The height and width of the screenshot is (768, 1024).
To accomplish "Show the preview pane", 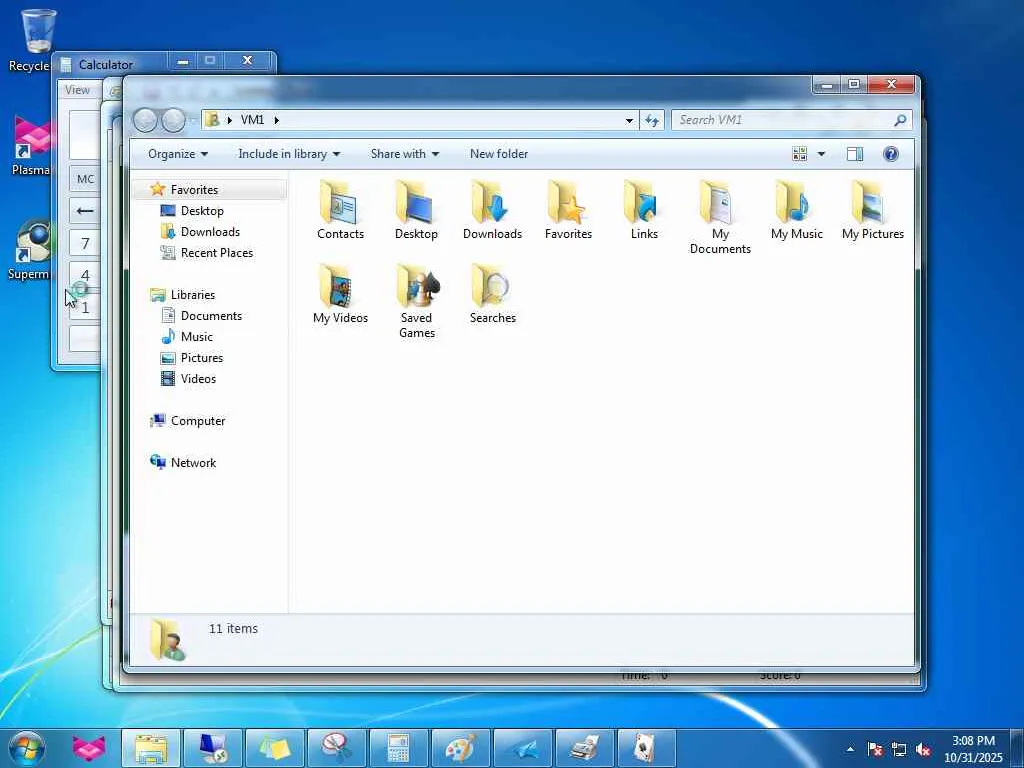I will pos(854,154).
